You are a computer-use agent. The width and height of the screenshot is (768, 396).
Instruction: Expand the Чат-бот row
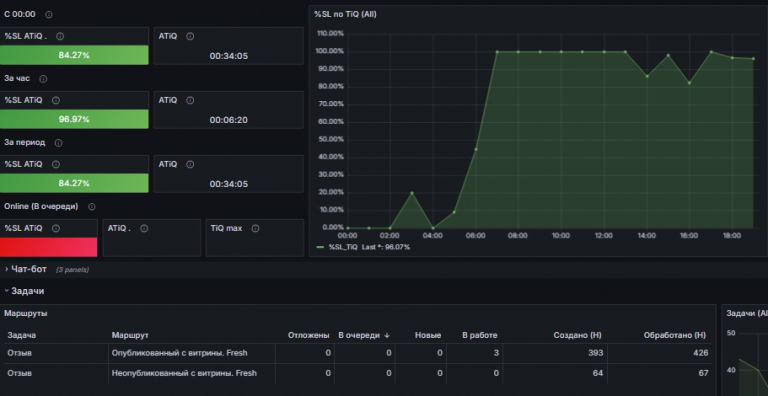(29, 270)
